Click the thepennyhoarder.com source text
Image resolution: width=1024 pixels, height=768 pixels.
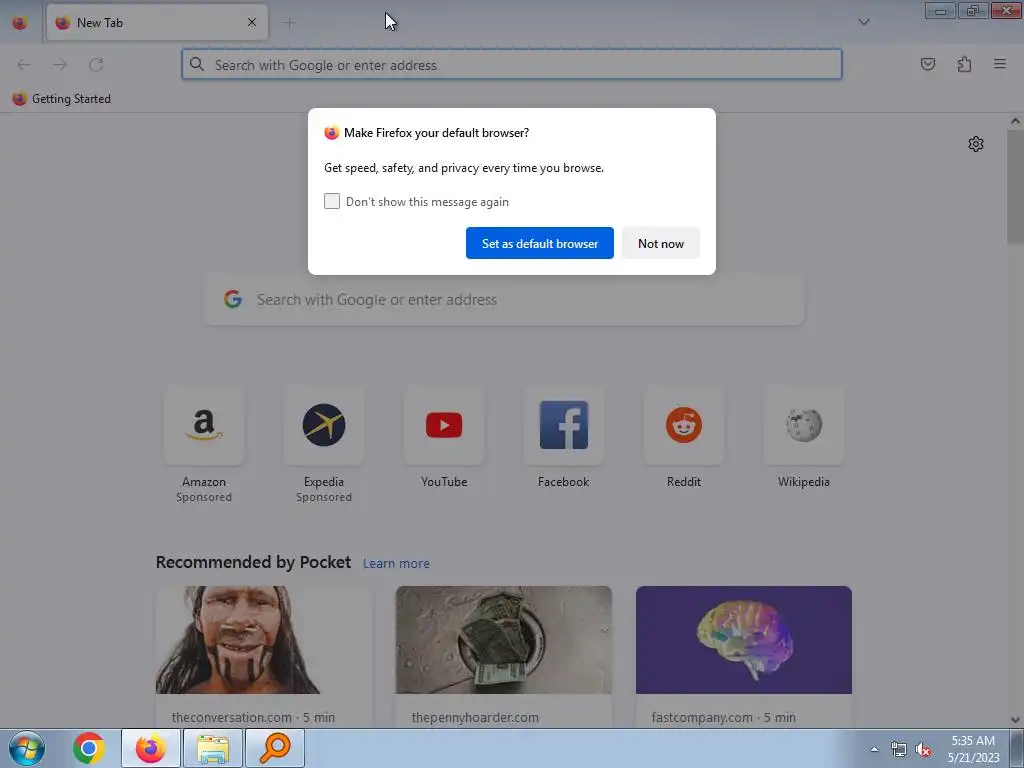pos(475,717)
